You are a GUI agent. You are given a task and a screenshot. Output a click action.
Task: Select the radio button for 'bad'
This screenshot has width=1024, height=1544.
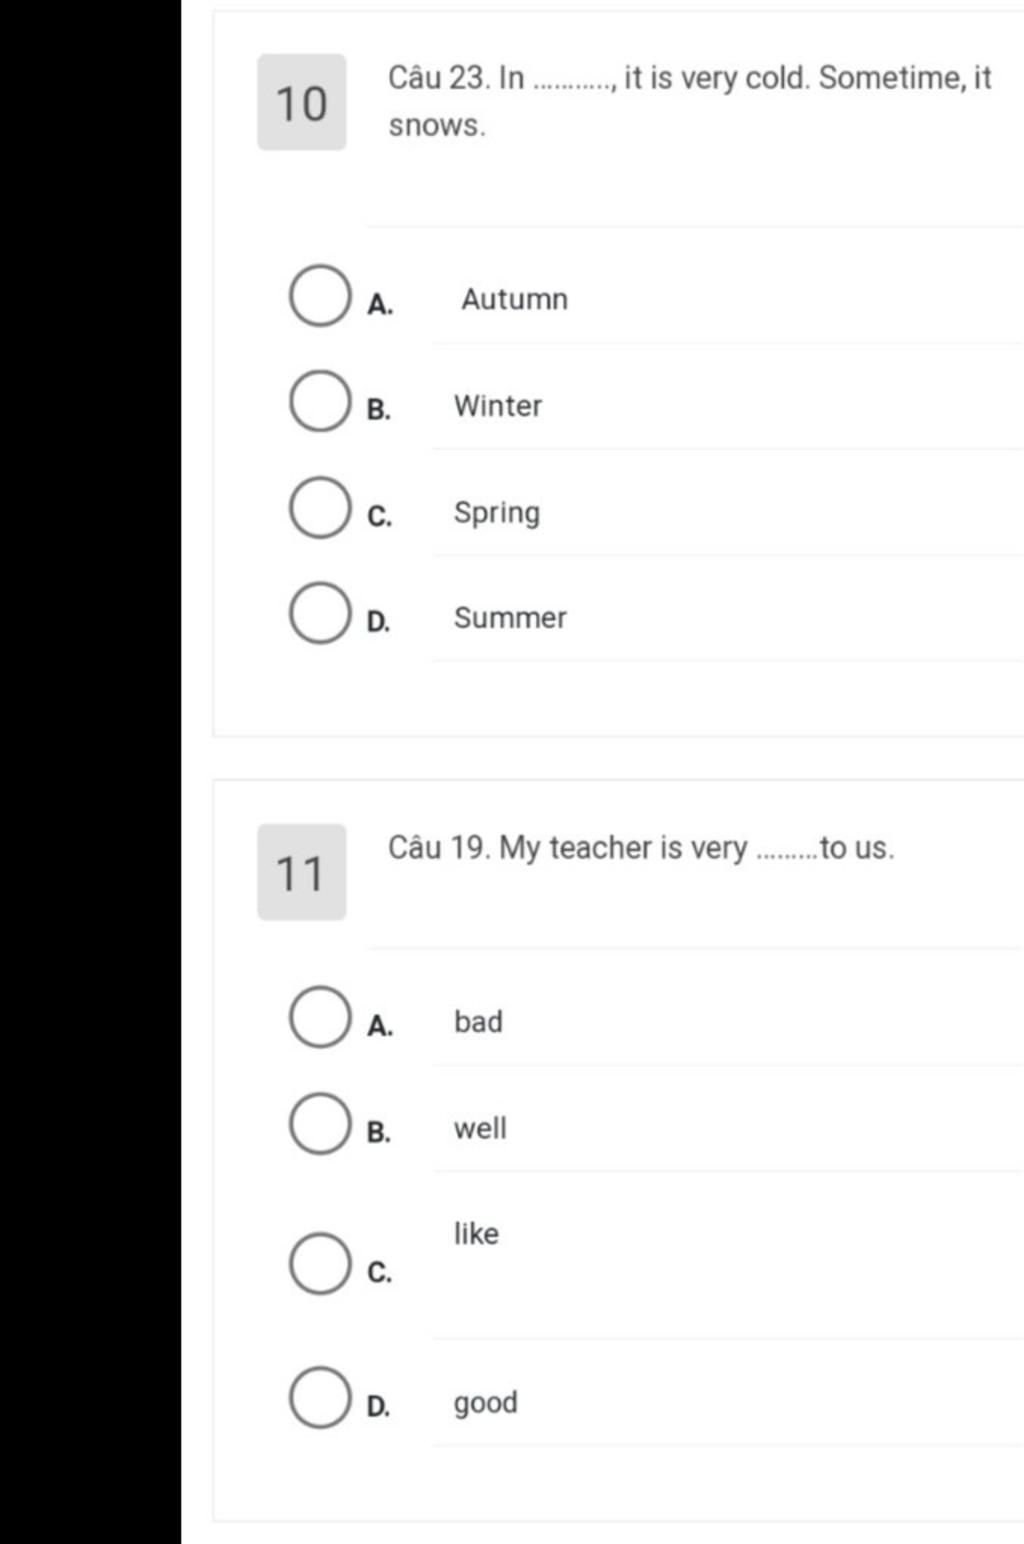pyautogui.click(x=320, y=1017)
